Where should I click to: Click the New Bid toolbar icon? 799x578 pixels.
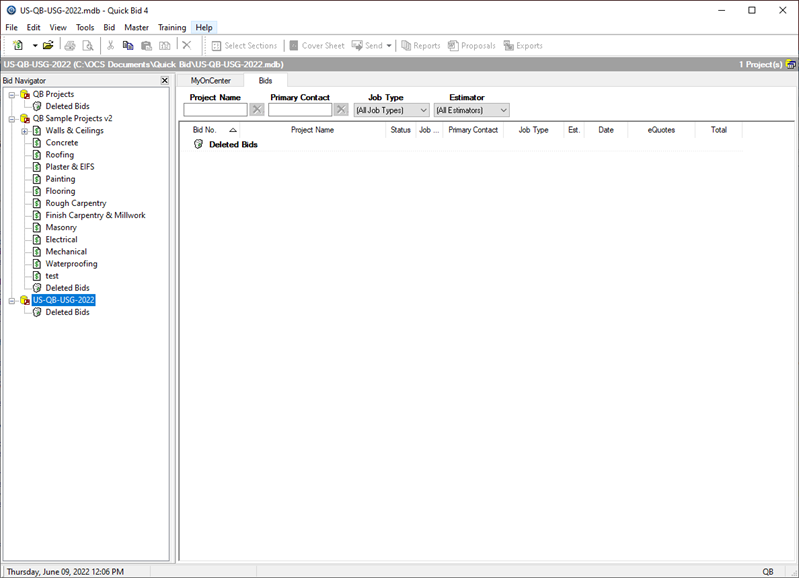[18, 45]
